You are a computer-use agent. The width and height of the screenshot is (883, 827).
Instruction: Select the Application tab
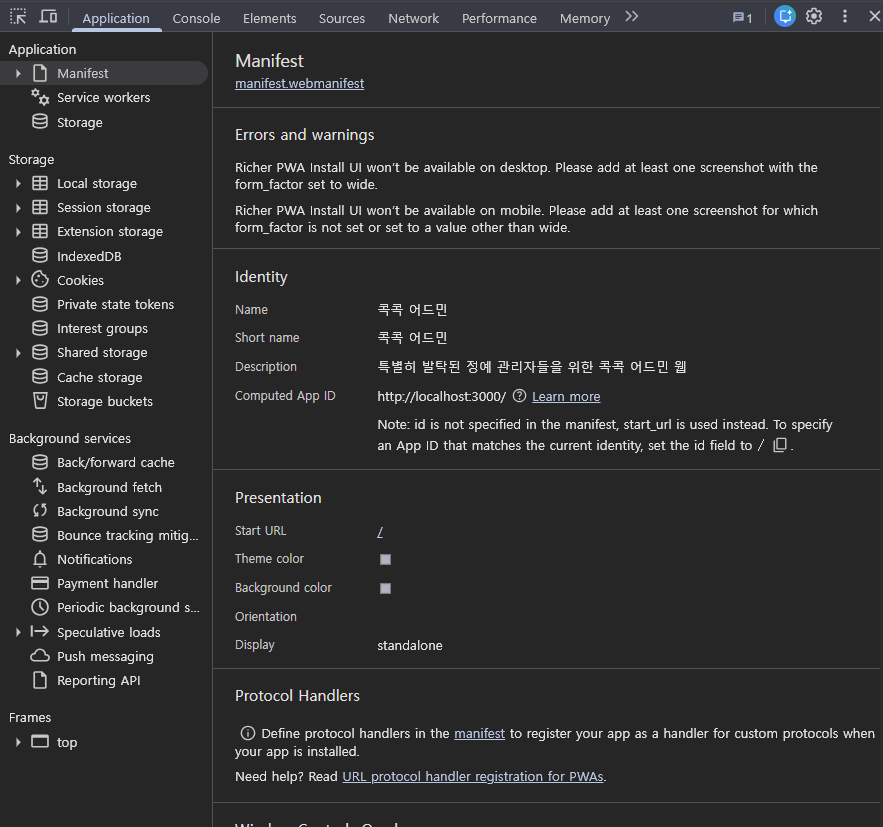pyautogui.click(x=116, y=18)
